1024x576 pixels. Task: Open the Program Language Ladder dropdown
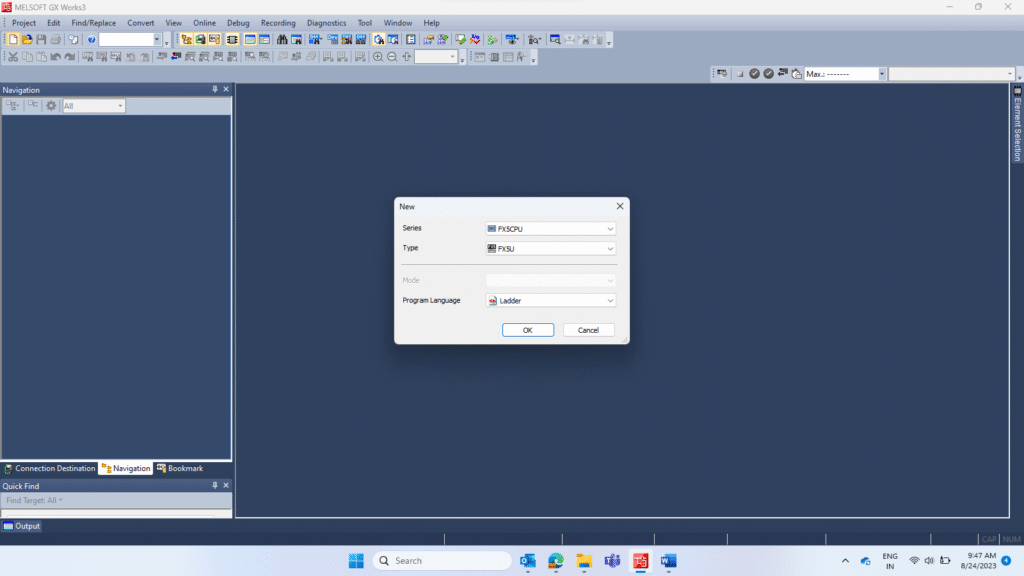(x=551, y=300)
